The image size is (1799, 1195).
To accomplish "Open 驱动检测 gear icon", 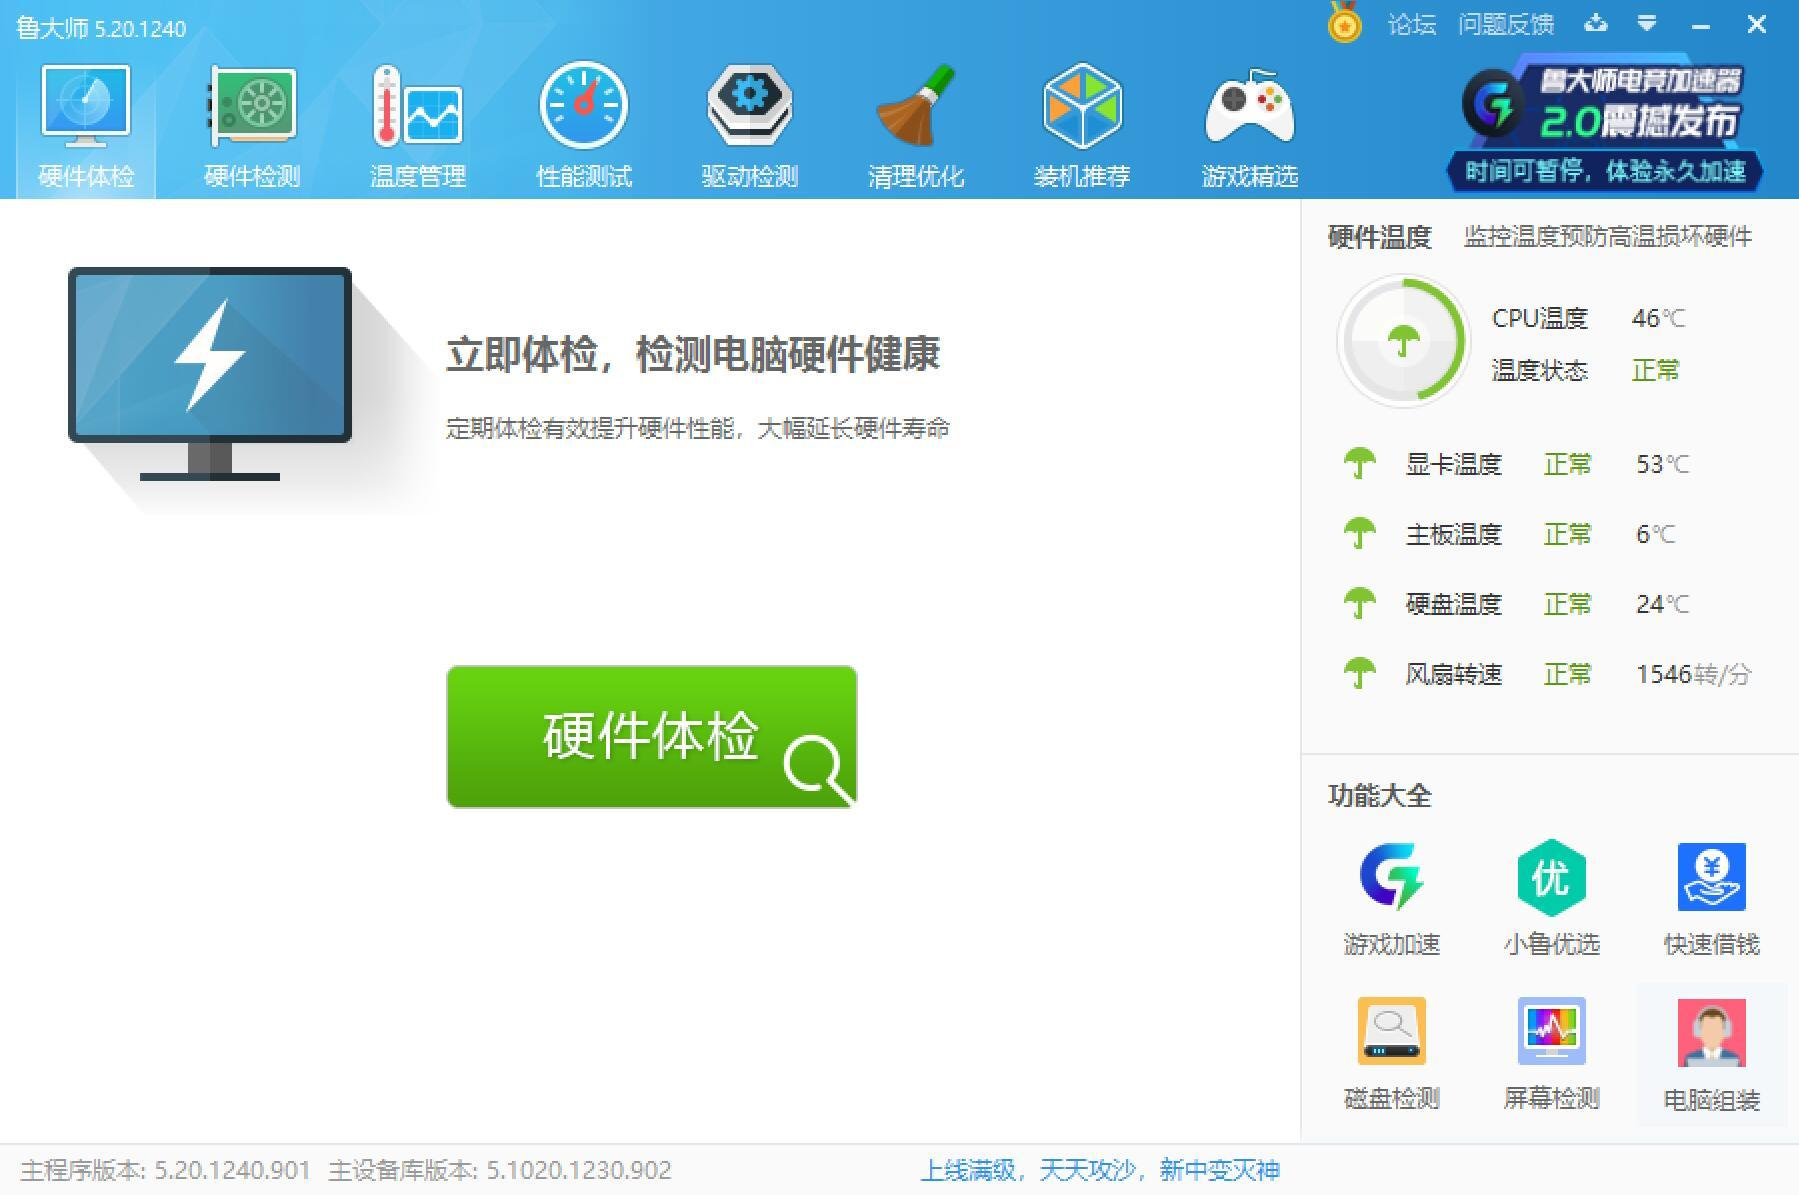I will click(750, 104).
